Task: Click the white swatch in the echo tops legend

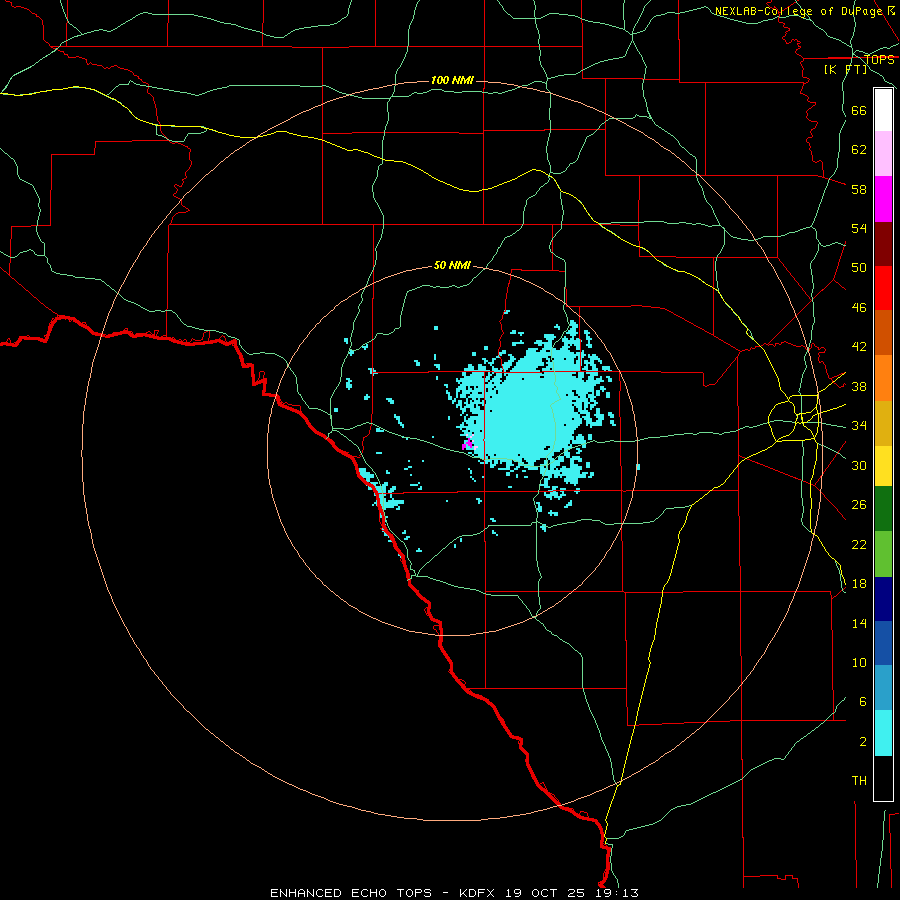Action: 883,110
